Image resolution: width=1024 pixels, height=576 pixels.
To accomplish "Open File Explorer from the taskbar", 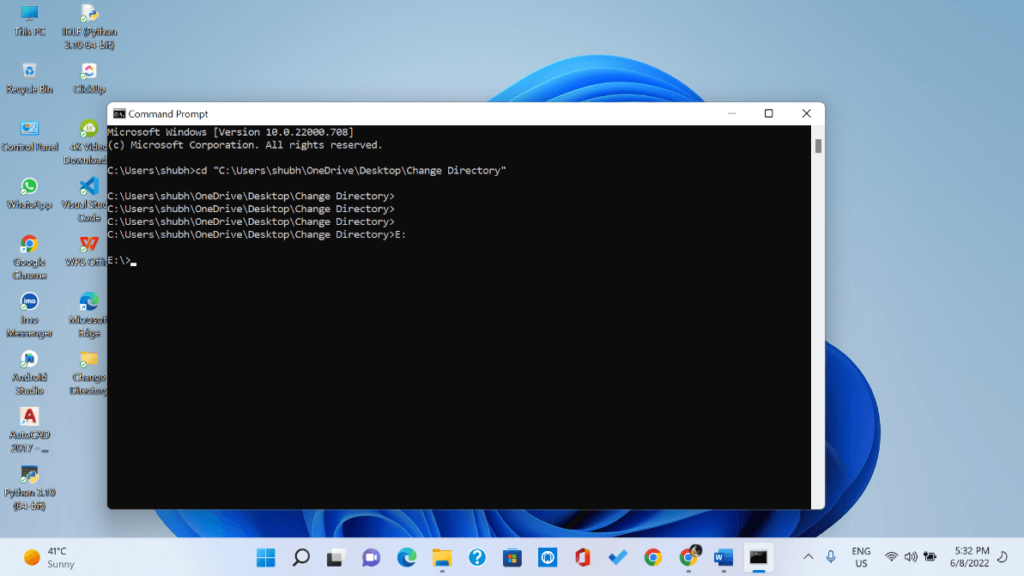I will pos(442,557).
